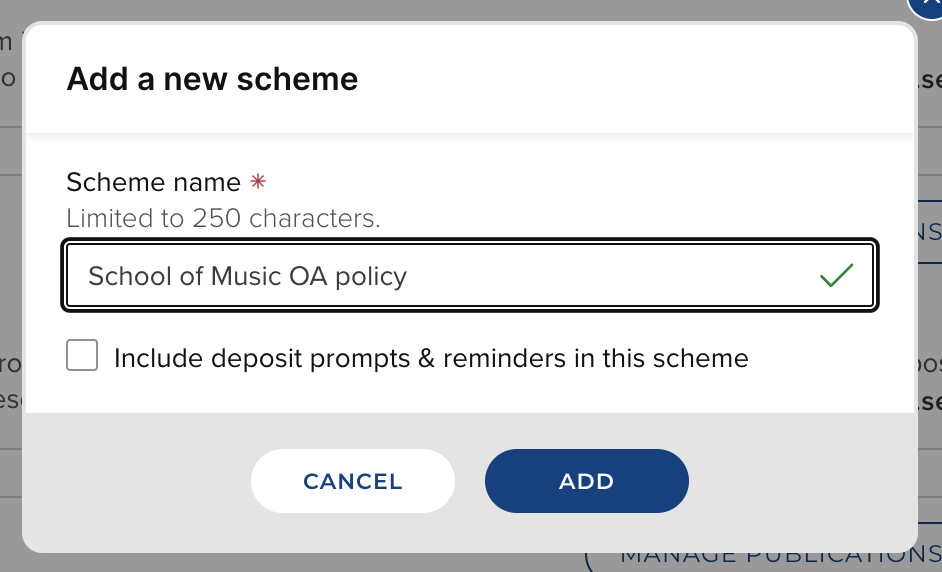Click the word 'Music' in the scheme name
Viewport: 942px width, 572px height.
point(246,276)
